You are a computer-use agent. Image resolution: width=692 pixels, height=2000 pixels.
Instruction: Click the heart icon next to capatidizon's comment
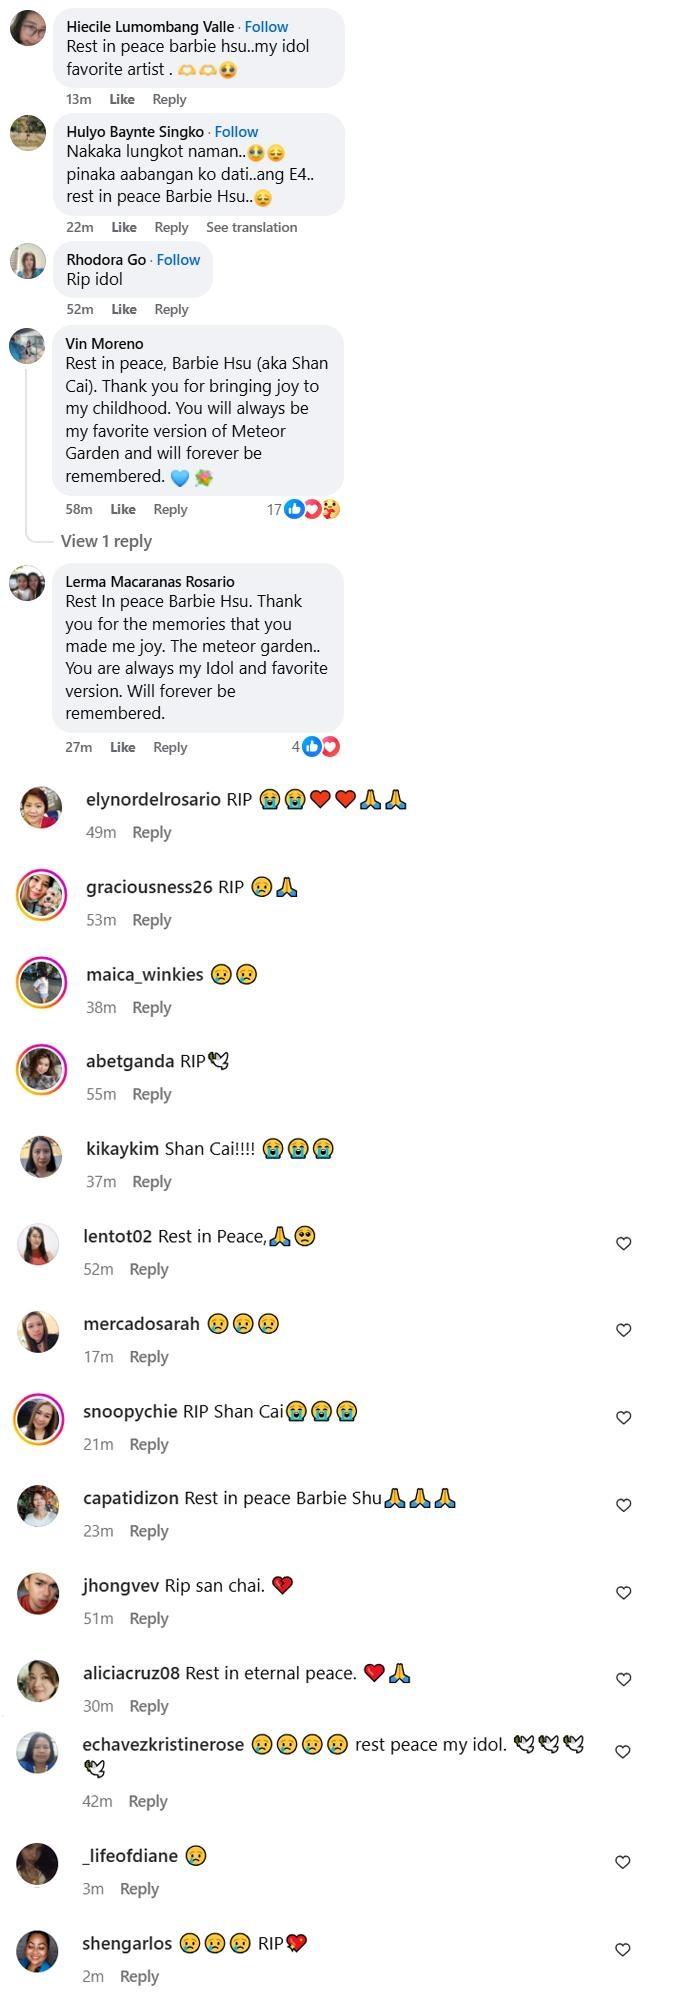click(623, 1505)
